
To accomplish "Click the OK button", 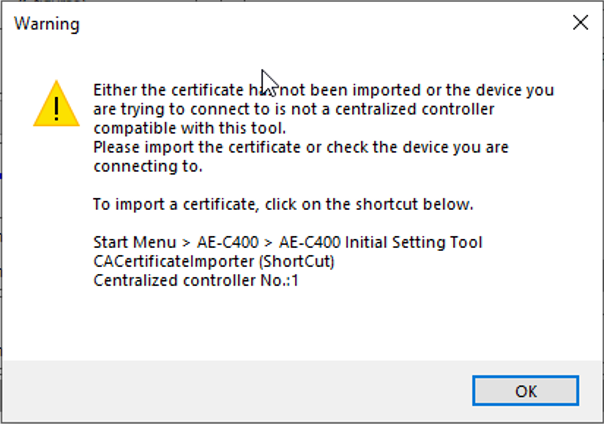I will click(527, 390).
